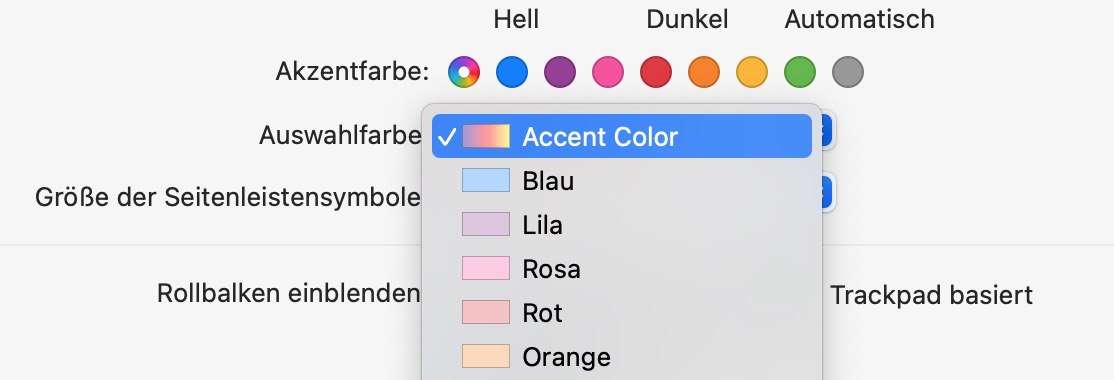Open the Größe der Seitenleistensymbole dropdown
The width and height of the screenshot is (1114, 380).
pos(828,192)
